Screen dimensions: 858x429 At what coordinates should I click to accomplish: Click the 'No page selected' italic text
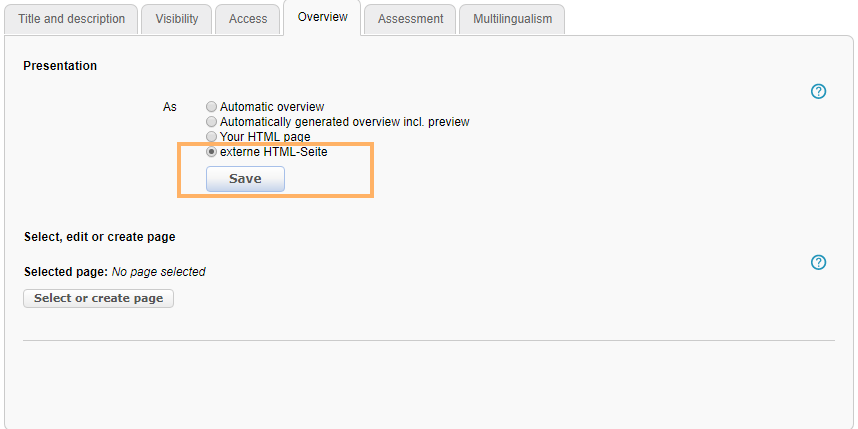tap(158, 272)
